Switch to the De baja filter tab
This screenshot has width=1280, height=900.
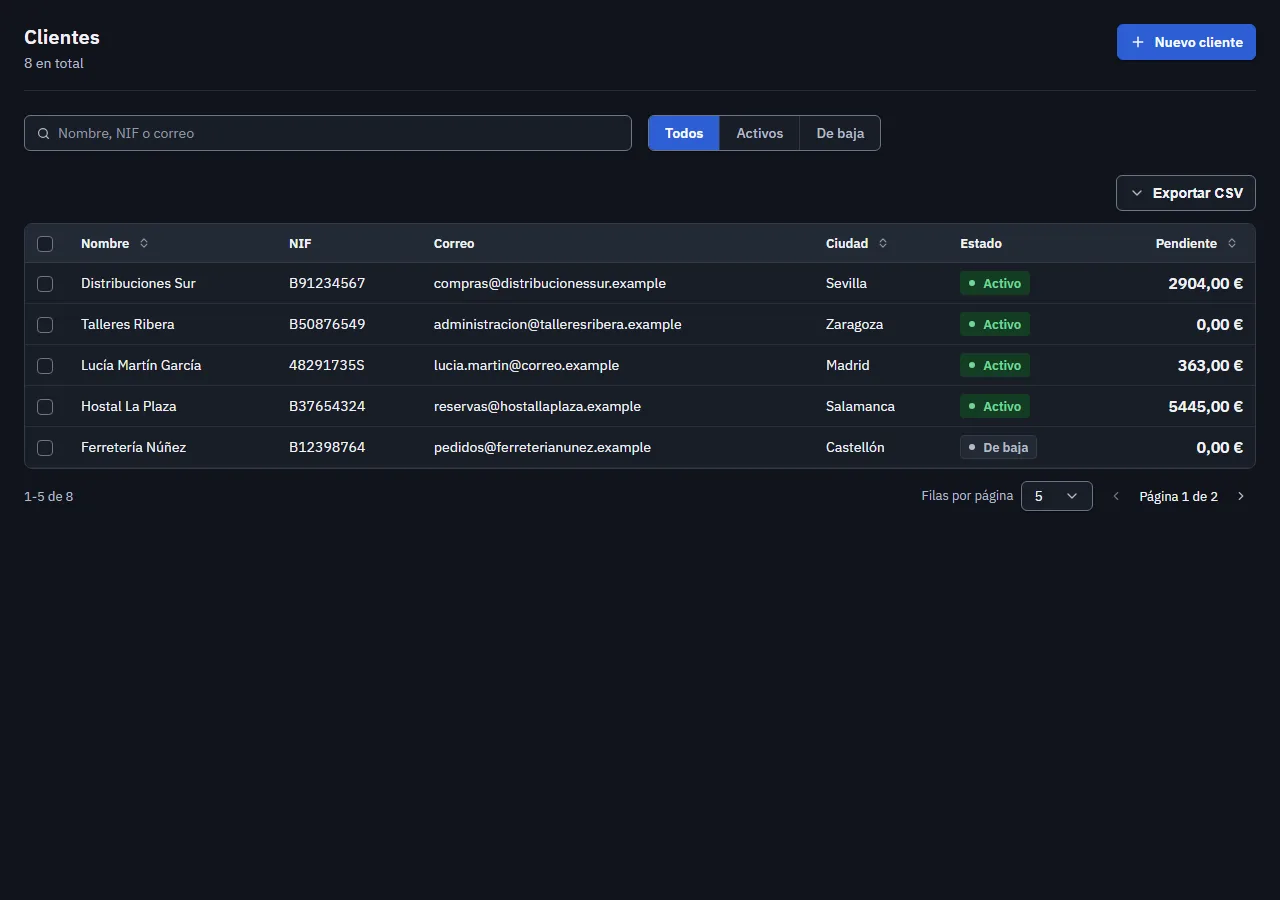point(840,133)
